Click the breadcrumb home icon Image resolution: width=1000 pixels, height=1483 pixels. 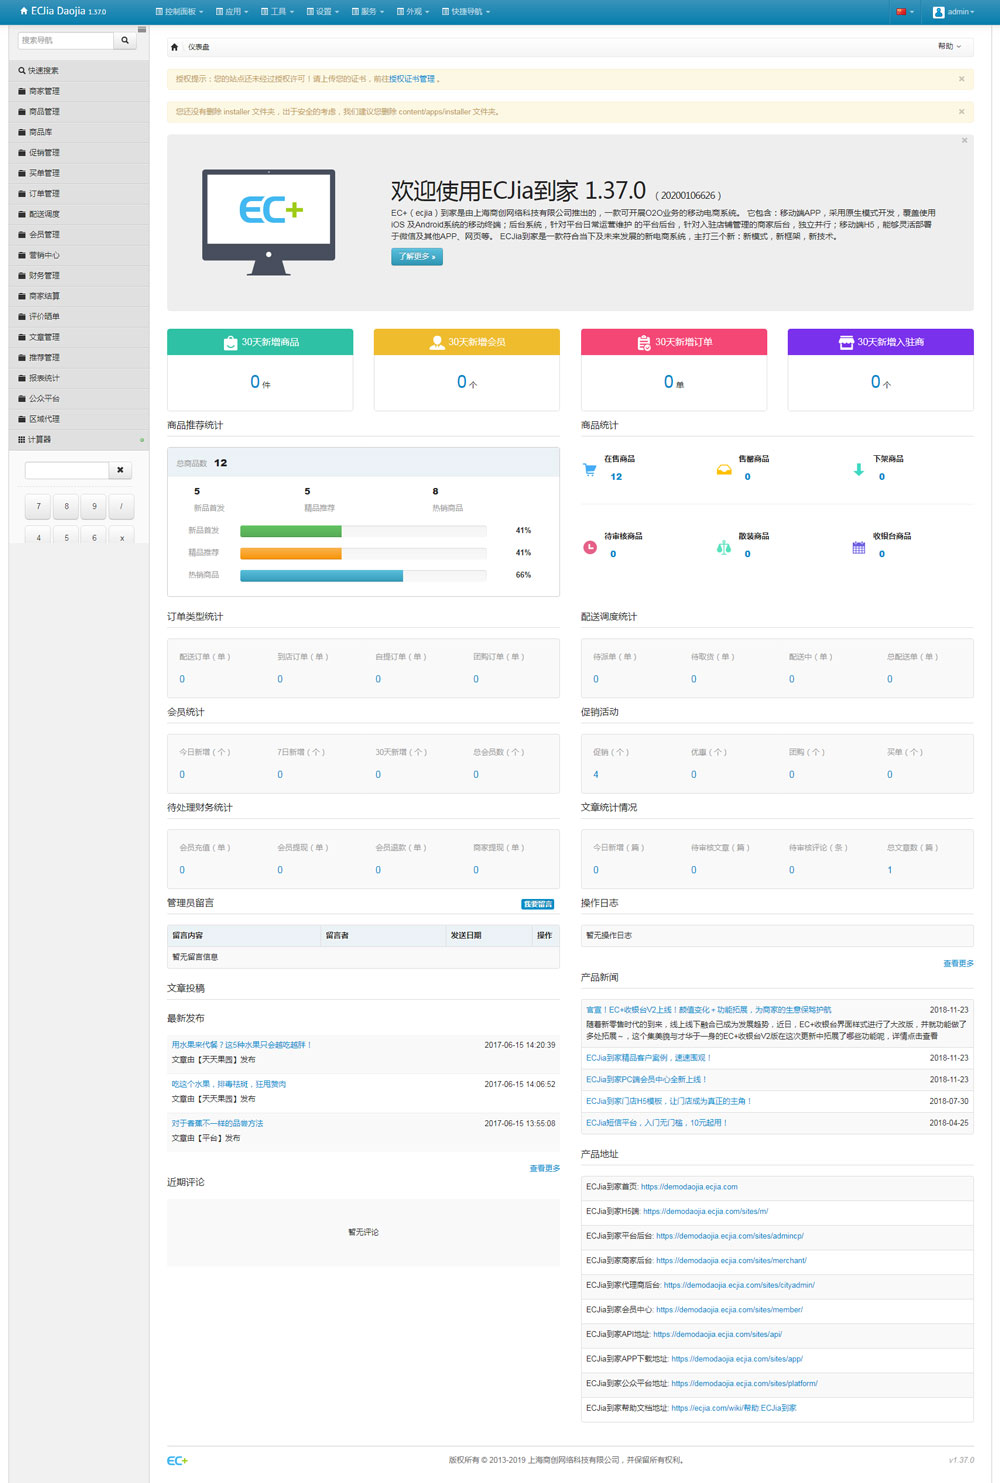pos(175,47)
